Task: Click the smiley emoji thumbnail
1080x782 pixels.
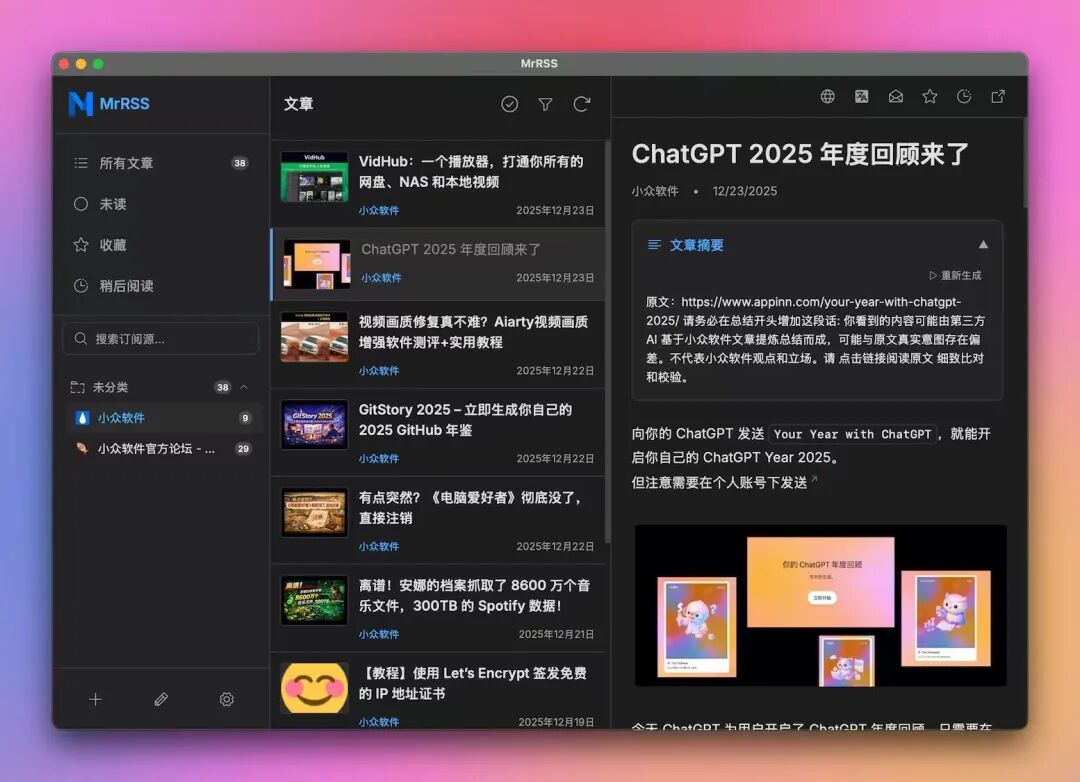Action: (315, 688)
